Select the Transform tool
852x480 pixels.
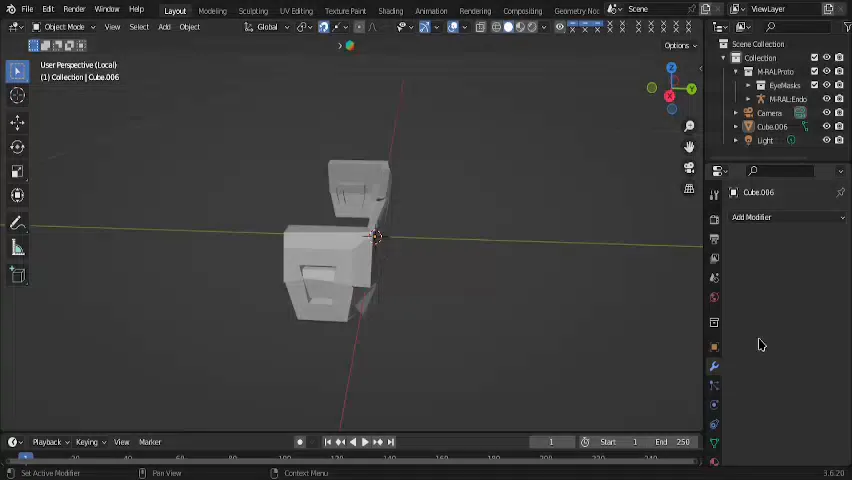point(17,195)
